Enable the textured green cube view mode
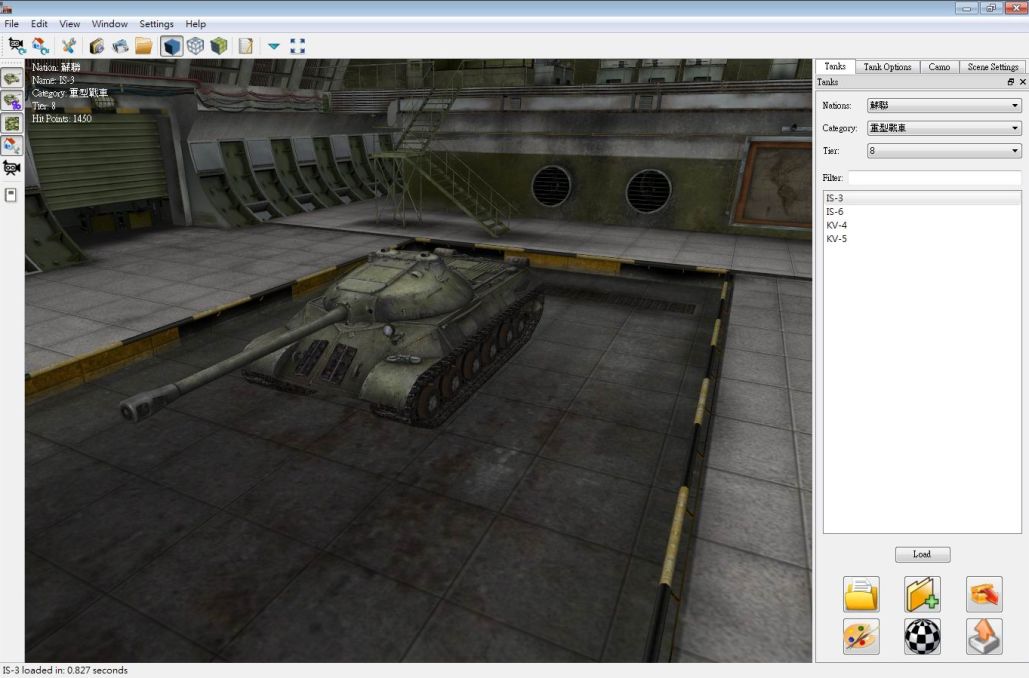Image resolution: width=1029 pixels, height=678 pixels. pyautogui.click(x=218, y=44)
